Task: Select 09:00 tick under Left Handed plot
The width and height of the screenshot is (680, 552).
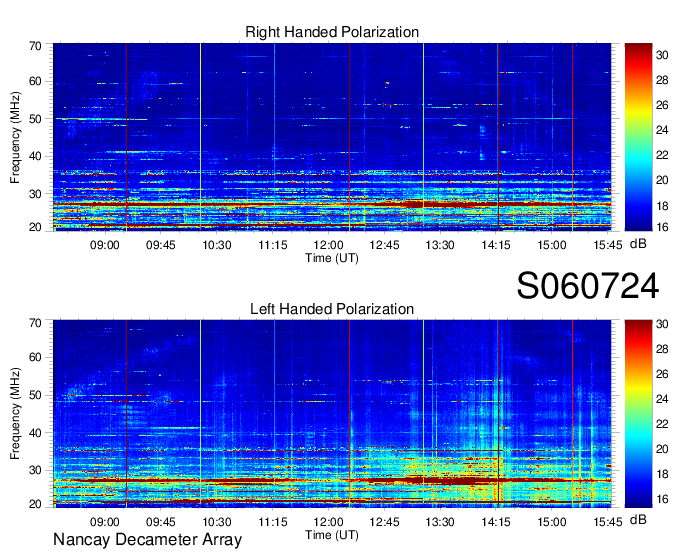Action: click(x=105, y=522)
